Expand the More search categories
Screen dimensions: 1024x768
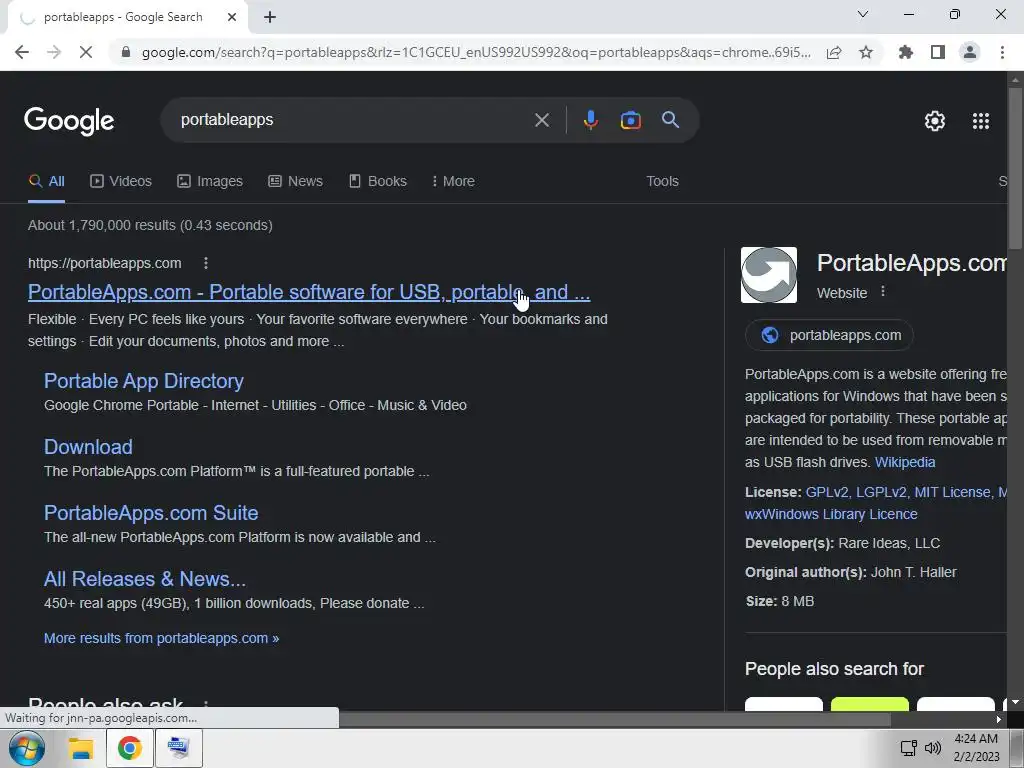[x=453, y=182]
